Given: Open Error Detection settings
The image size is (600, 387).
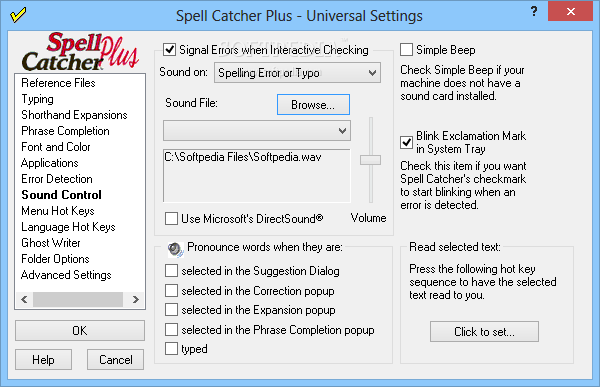Looking at the screenshot, I should coord(57,179).
